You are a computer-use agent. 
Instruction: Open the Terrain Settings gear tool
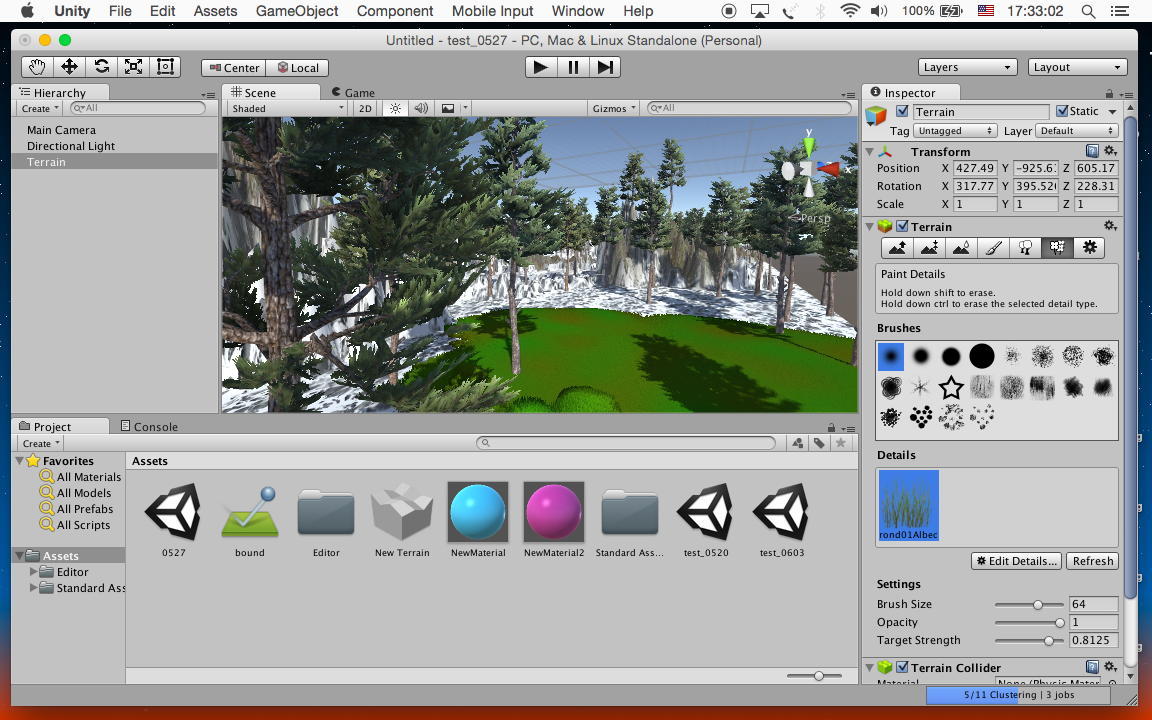pyautogui.click(x=1089, y=248)
